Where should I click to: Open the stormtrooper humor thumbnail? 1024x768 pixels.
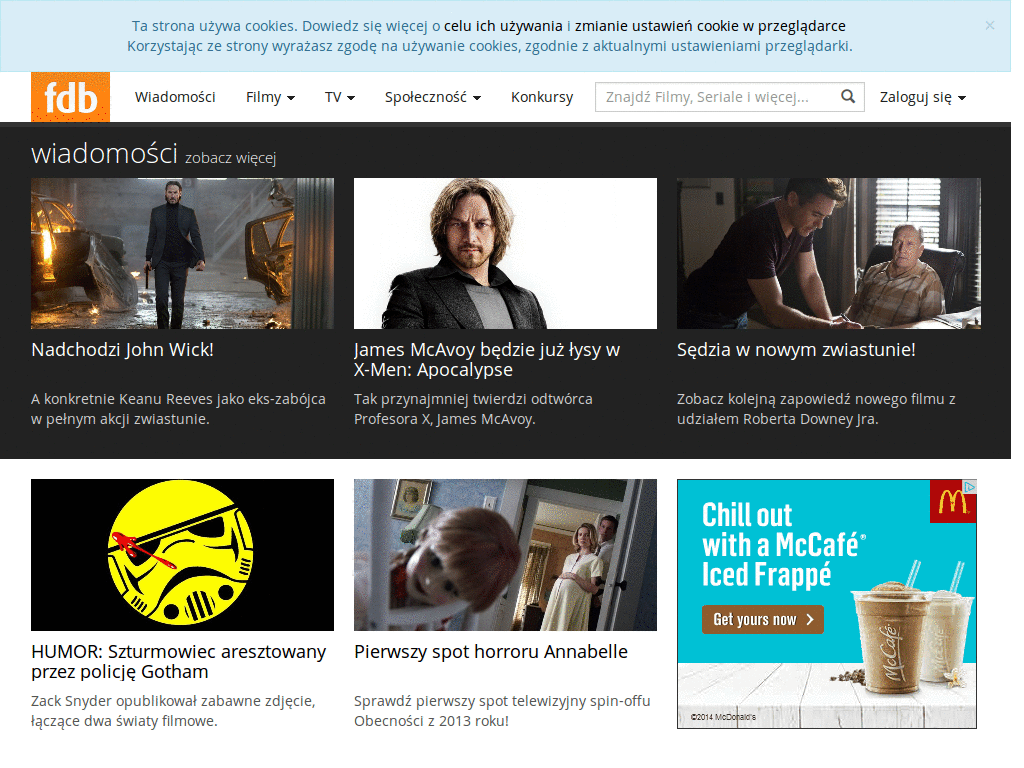tap(182, 555)
